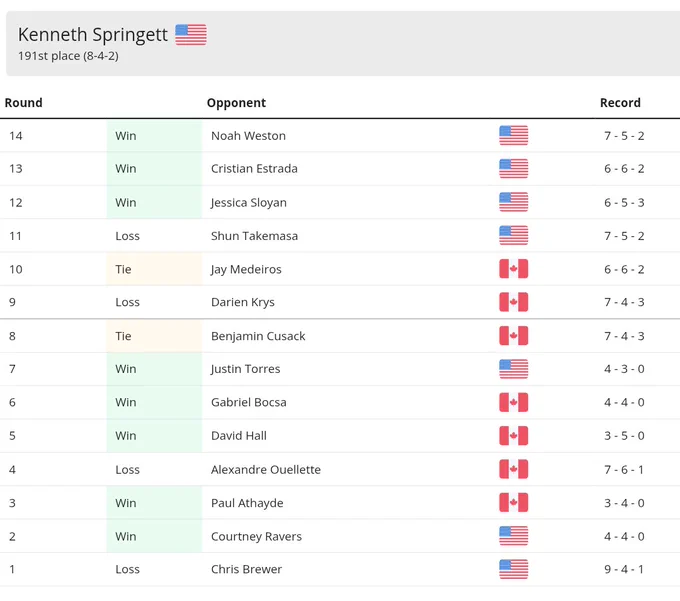This screenshot has width=680, height=601.
Task: Select the Cristian Estrada opponent name
Action: 254,169
